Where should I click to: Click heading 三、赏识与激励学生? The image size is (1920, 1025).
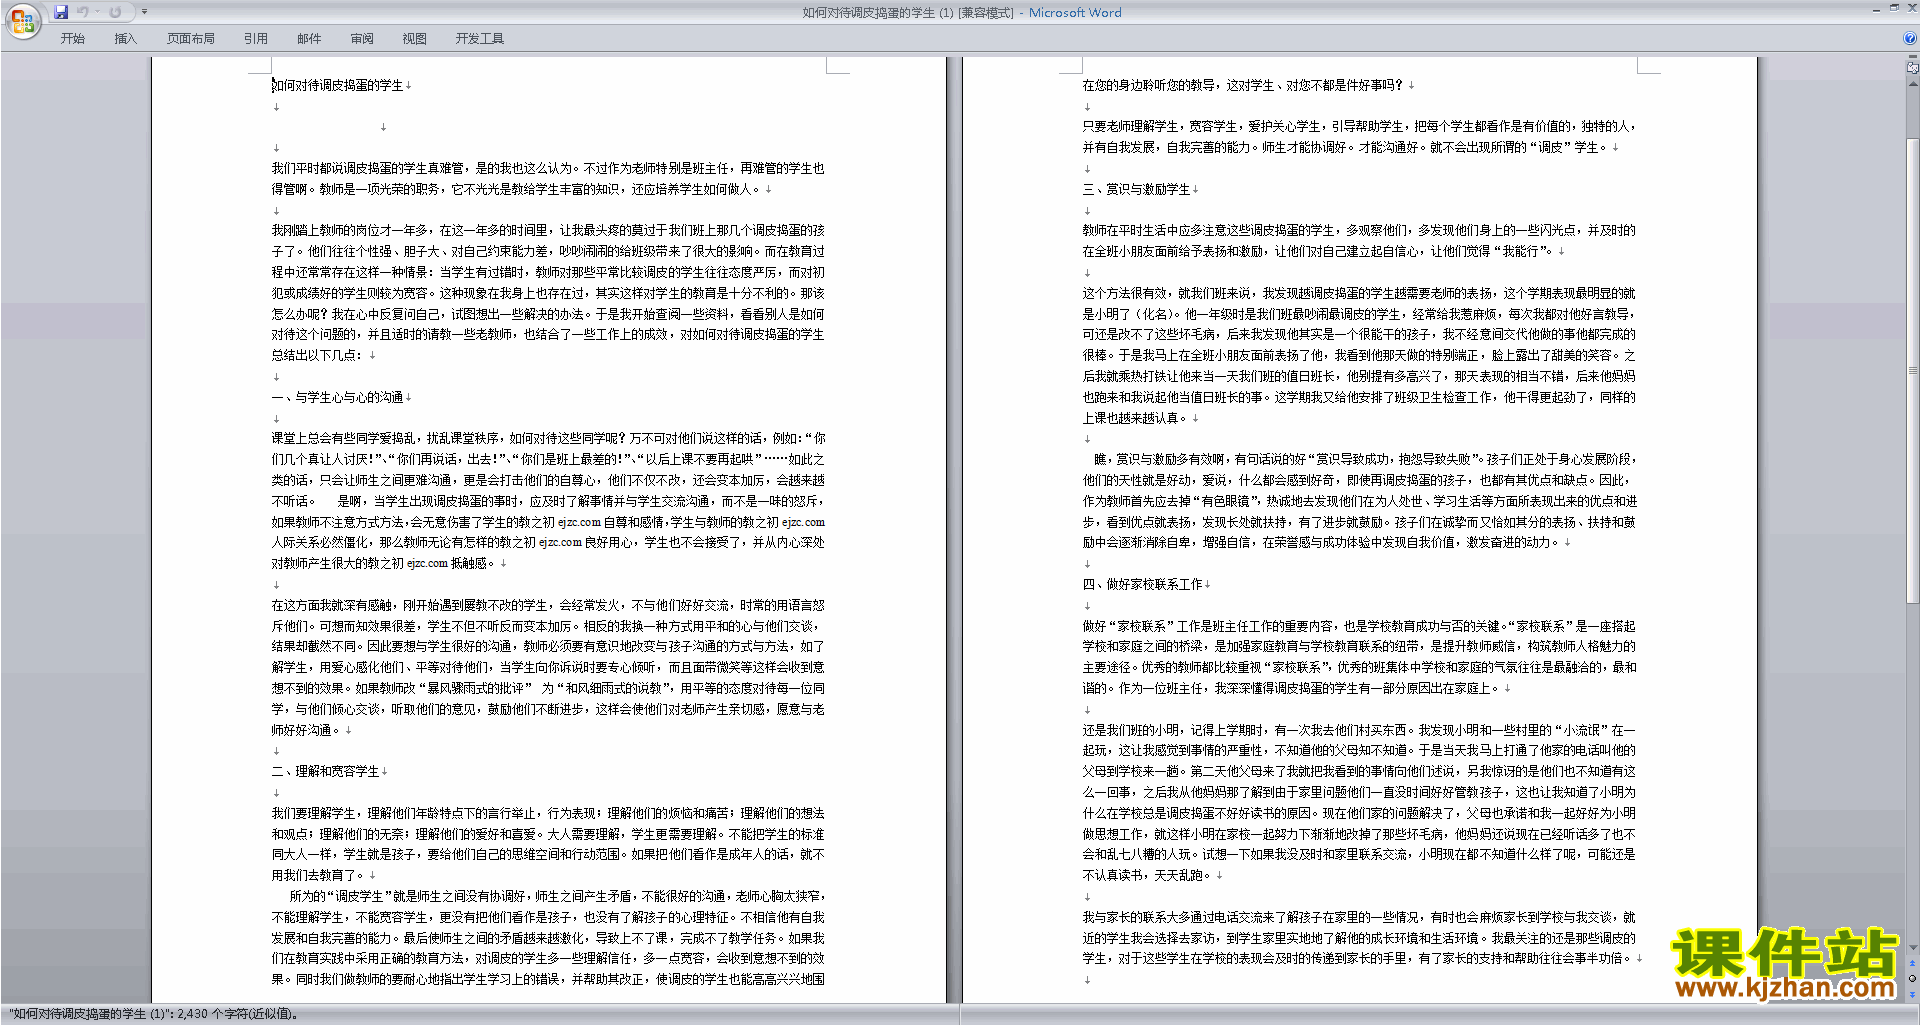[1136, 190]
